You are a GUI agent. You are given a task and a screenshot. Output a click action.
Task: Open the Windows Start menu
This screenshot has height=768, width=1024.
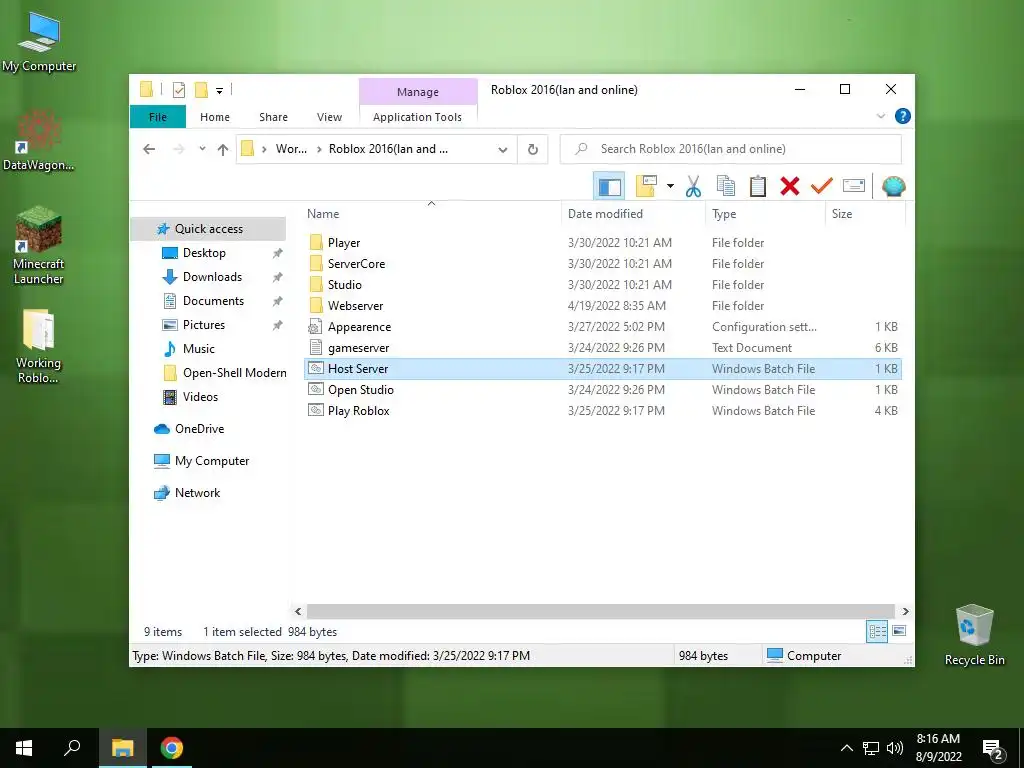[24, 748]
